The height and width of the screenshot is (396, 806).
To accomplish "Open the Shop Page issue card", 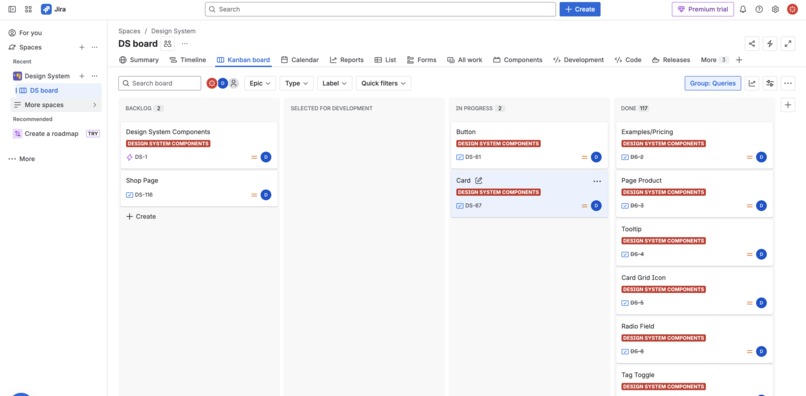I will pyautogui.click(x=199, y=188).
